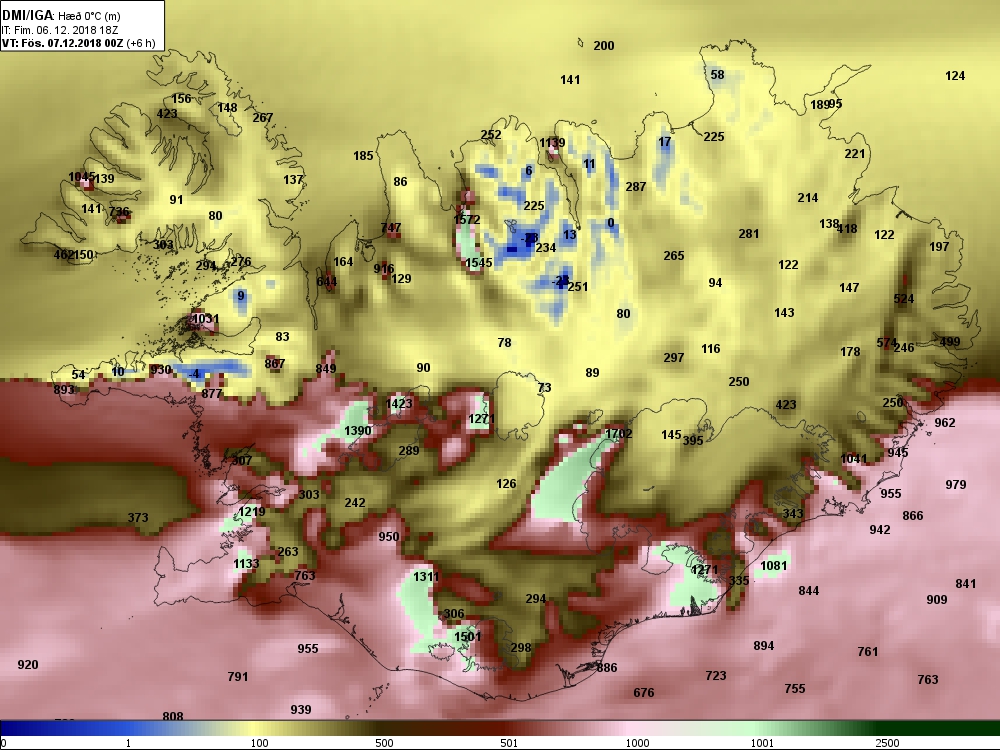
Task: Click the map value '1041'
Action: [854, 459]
